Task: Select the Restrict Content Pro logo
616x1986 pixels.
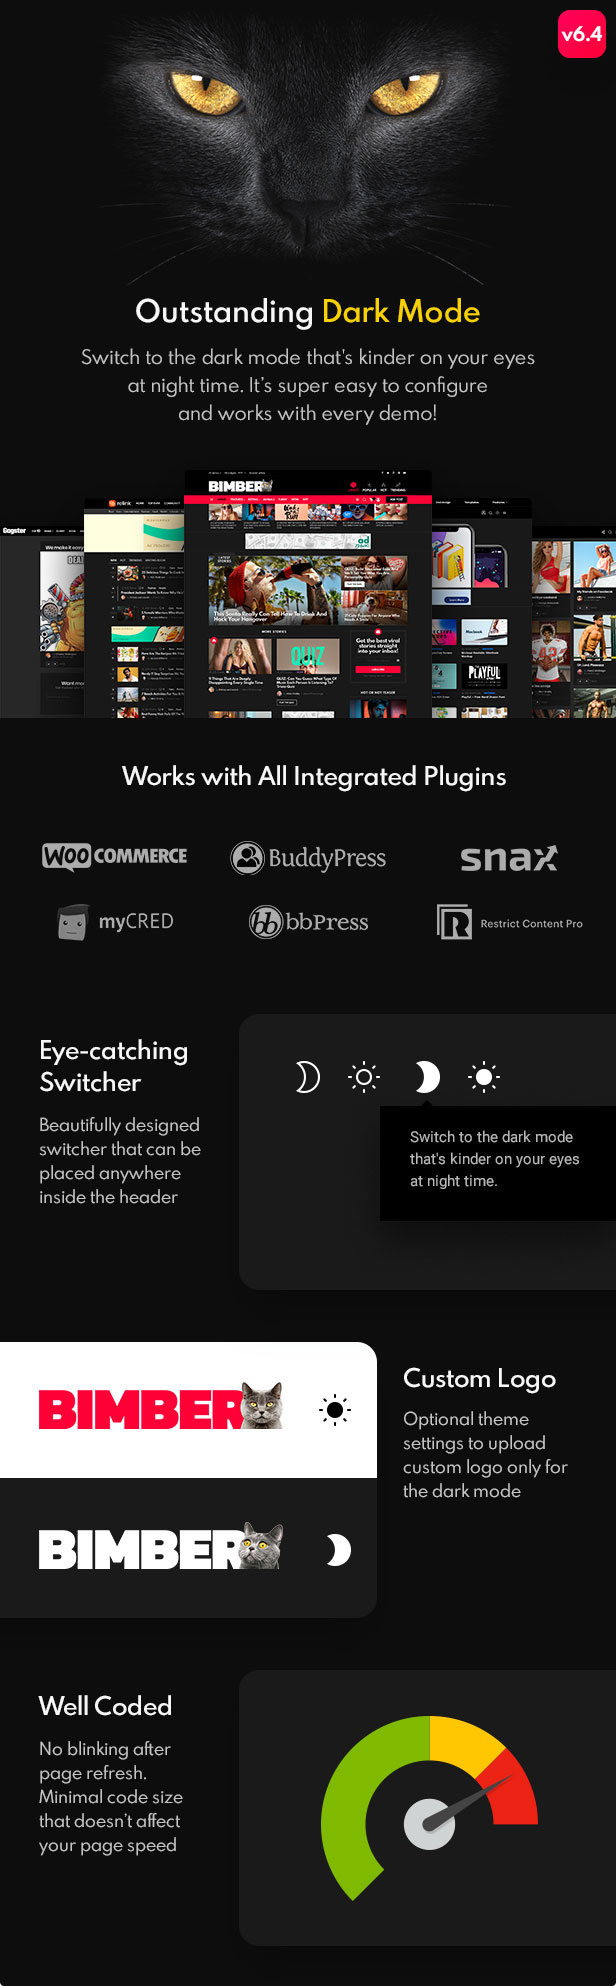Action: point(510,922)
